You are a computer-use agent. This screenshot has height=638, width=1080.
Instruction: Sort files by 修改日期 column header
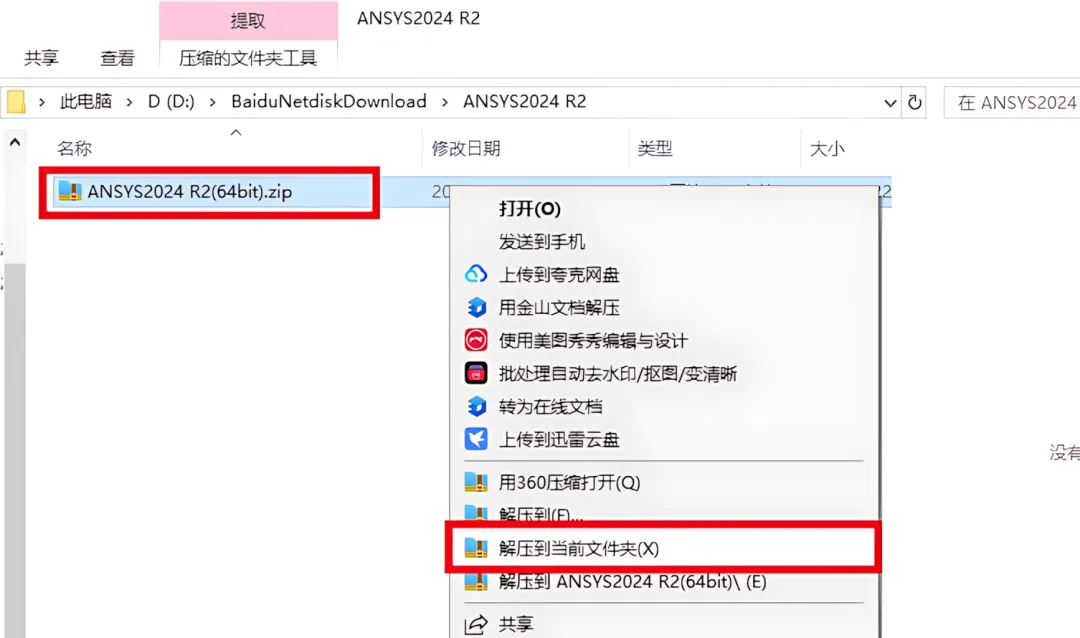[466, 148]
